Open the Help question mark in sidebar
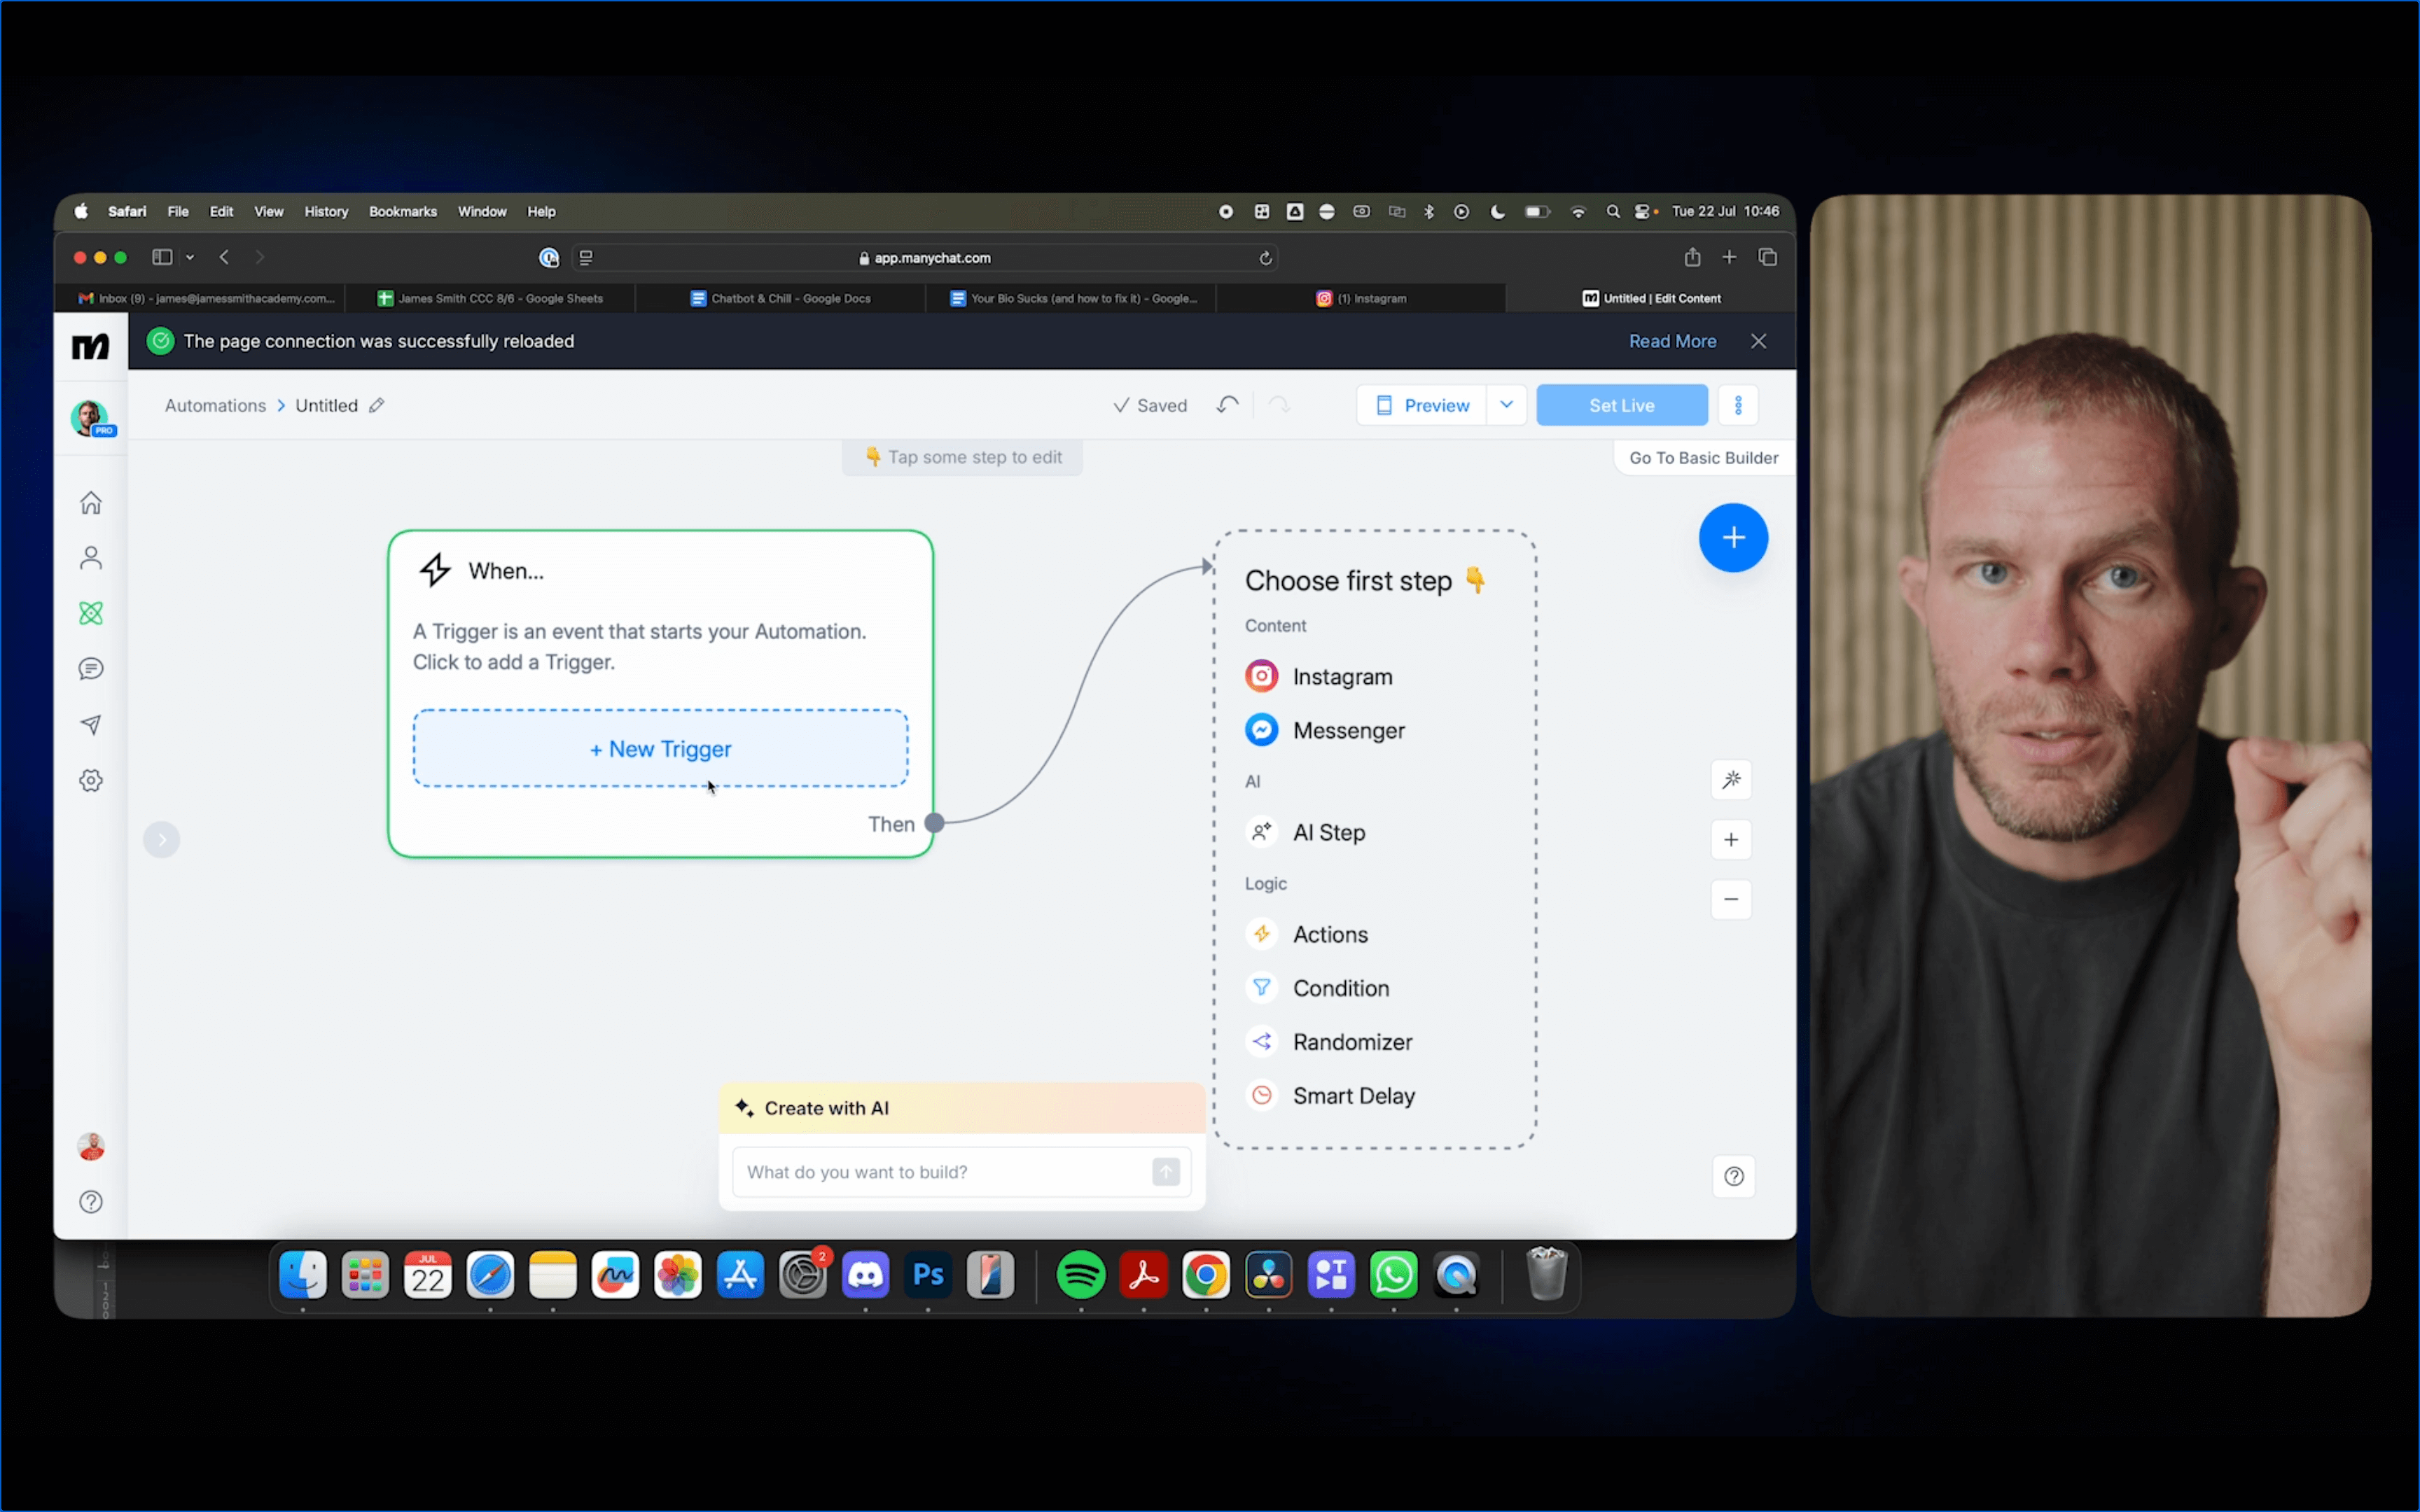 [91, 1202]
